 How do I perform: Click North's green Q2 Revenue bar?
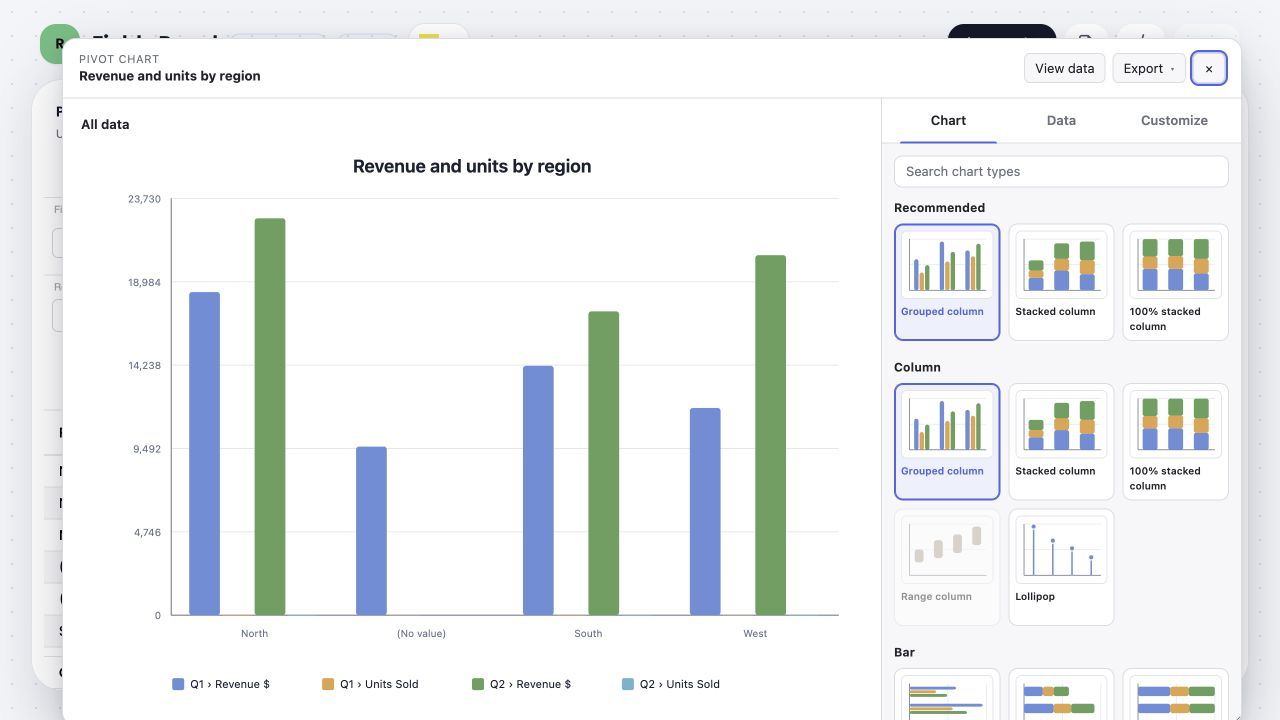click(270, 417)
